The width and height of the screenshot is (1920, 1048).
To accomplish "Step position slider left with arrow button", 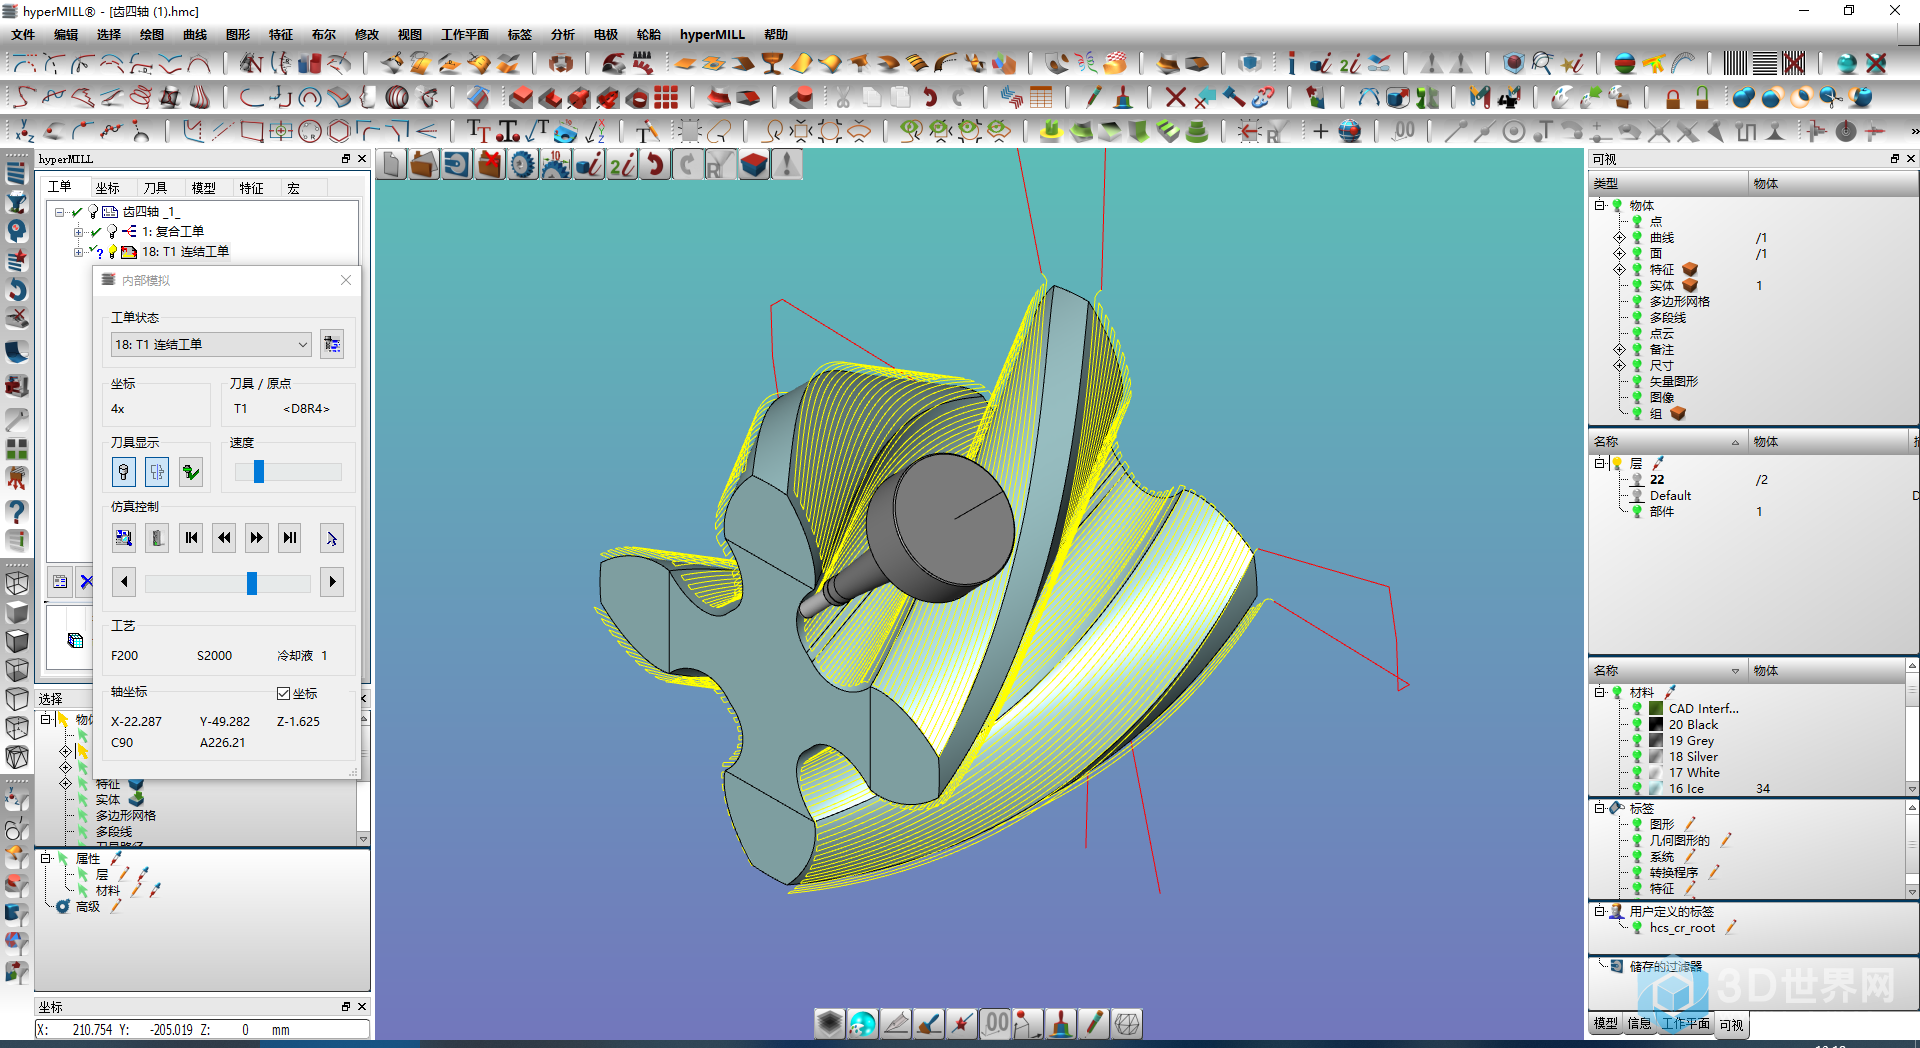I will click(124, 582).
